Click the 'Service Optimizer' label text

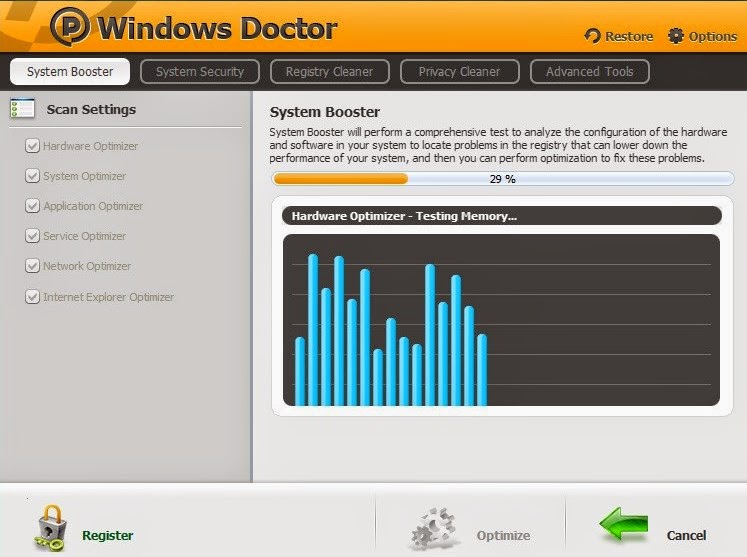pos(85,236)
